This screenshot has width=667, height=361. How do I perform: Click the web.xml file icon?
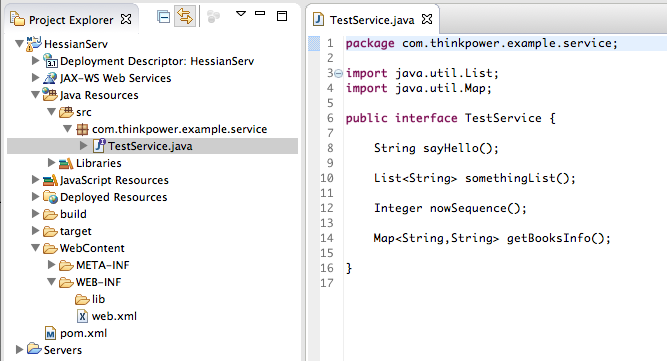(x=82, y=316)
